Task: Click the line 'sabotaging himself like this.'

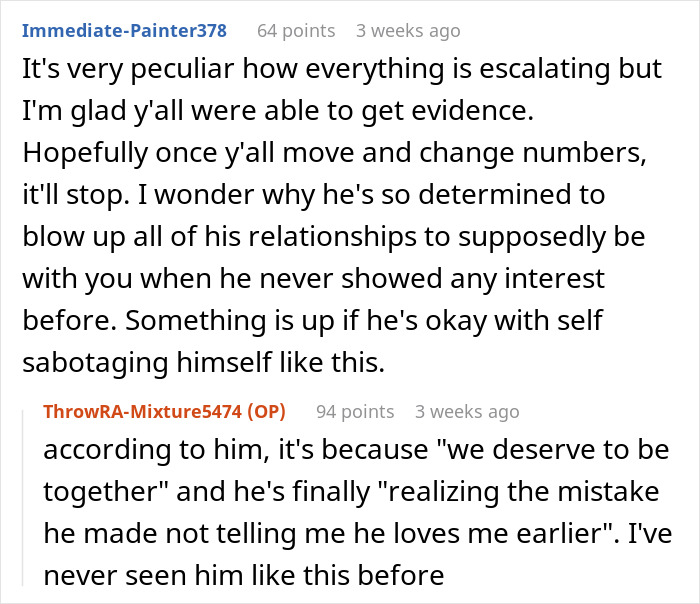Action: (x=204, y=362)
